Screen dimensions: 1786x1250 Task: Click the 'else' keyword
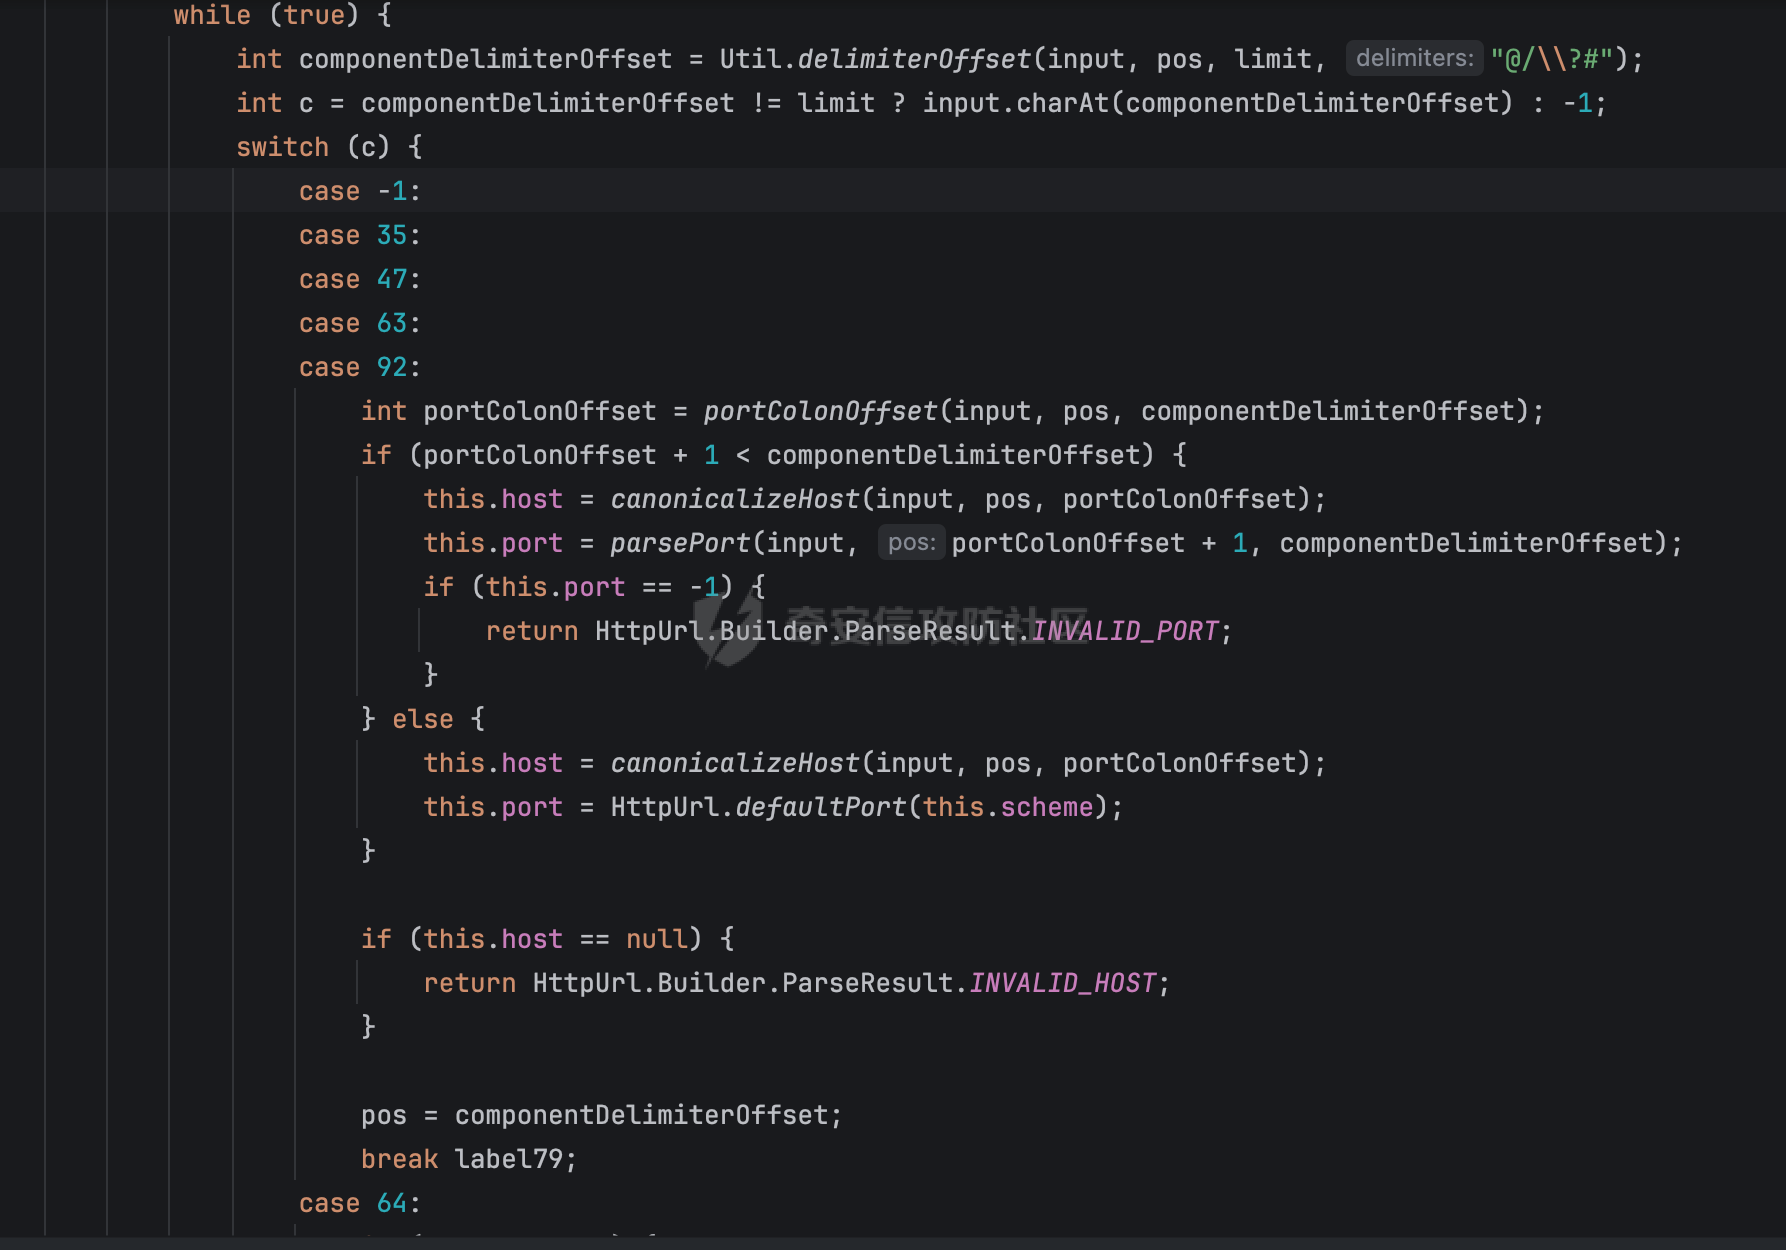tap(422, 719)
